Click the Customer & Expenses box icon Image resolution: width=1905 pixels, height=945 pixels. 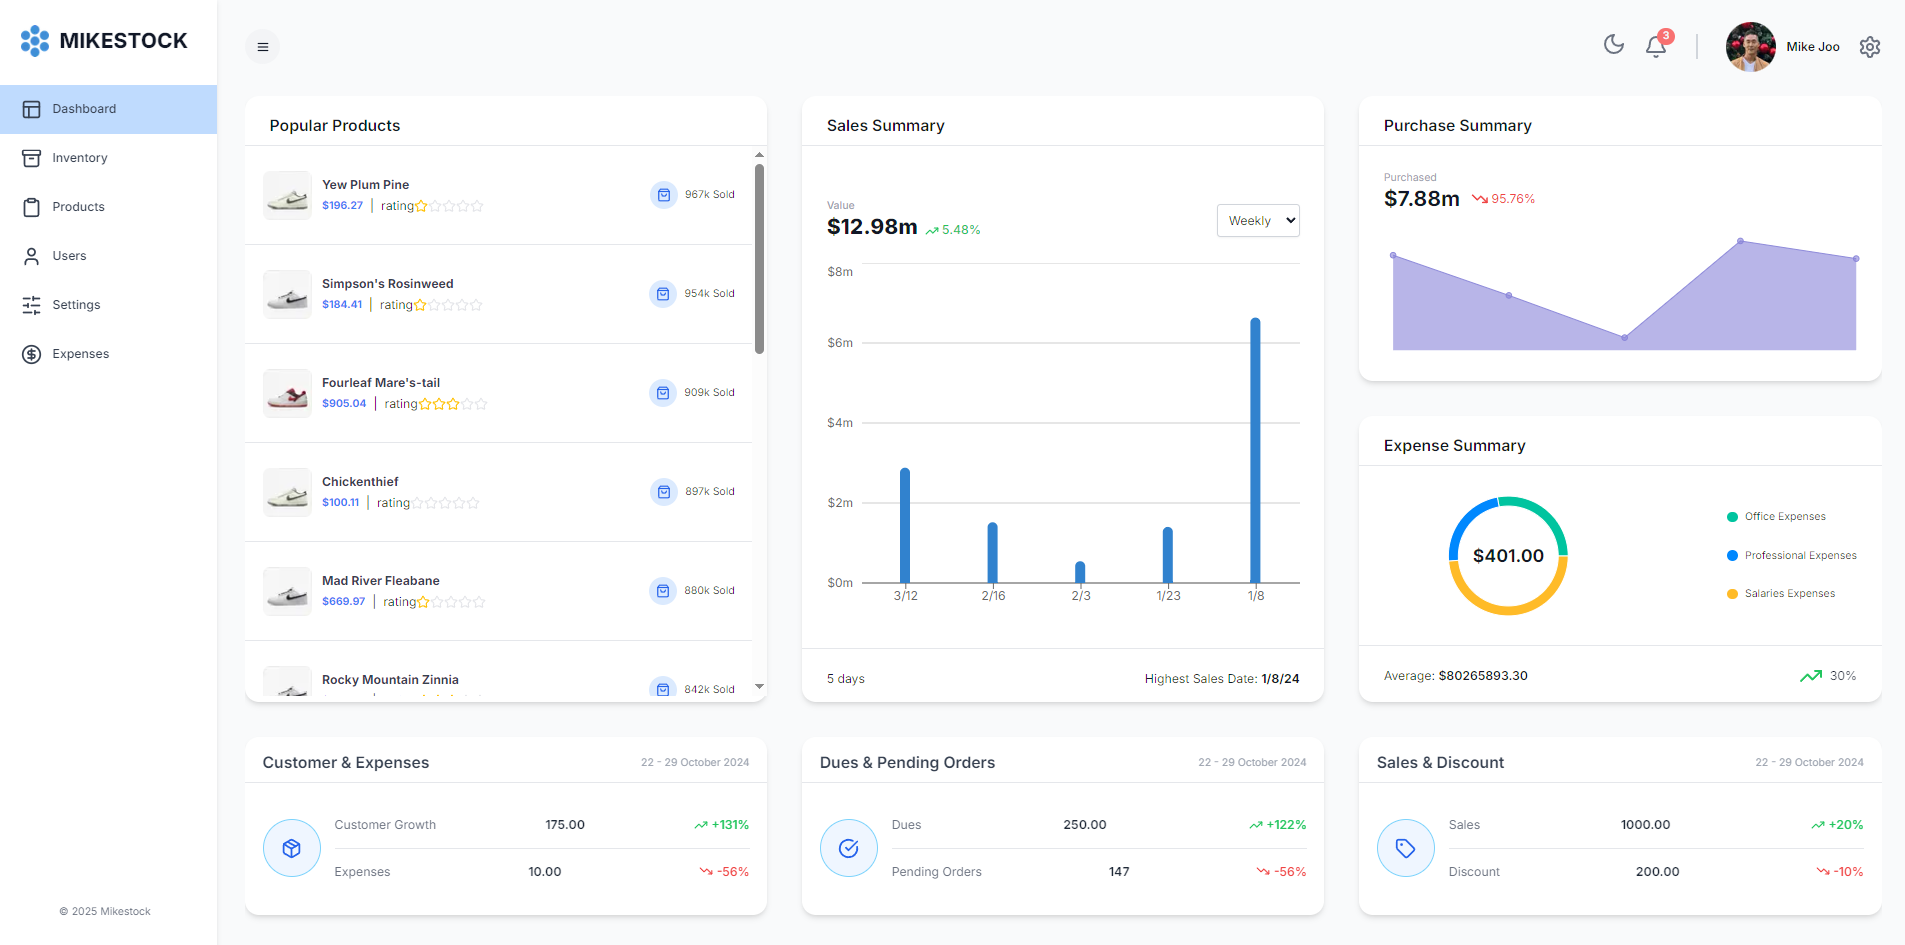click(292, 848)
